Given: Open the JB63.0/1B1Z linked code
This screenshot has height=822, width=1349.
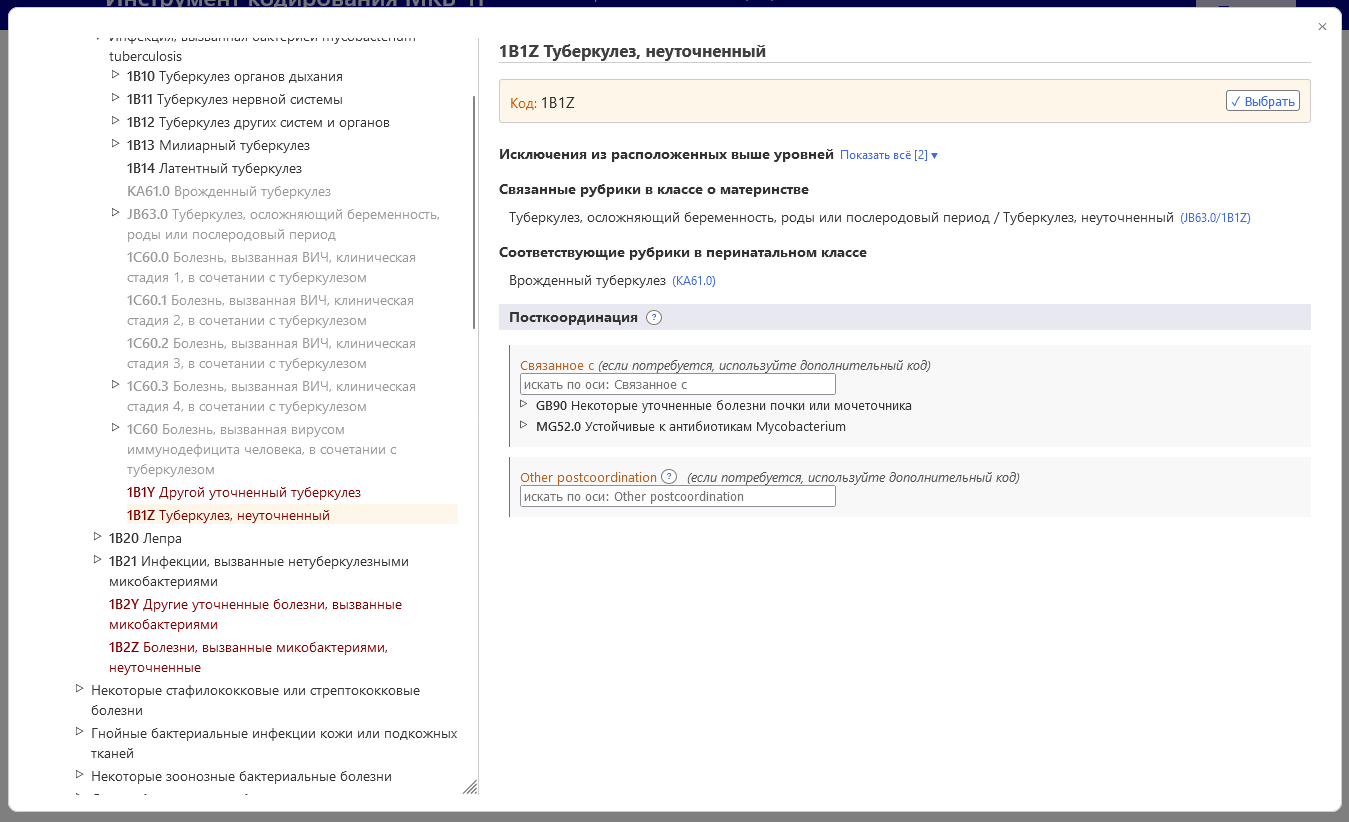Looking at the screenshot, I should coord(1215,217).
